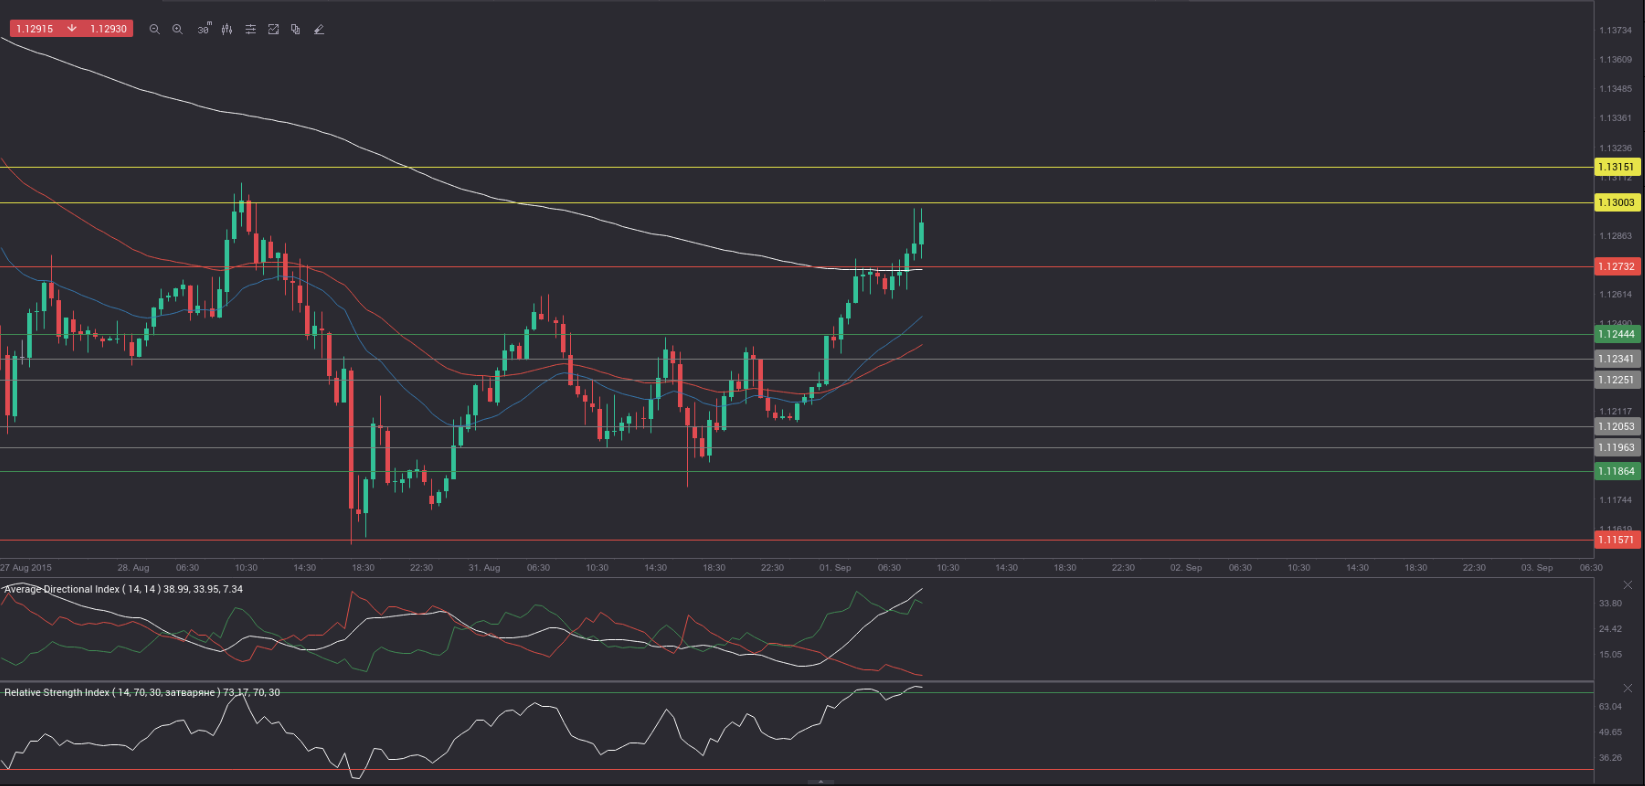Click the zoom out magnifier icon
1645x786 pixels.
click(154, 29)
